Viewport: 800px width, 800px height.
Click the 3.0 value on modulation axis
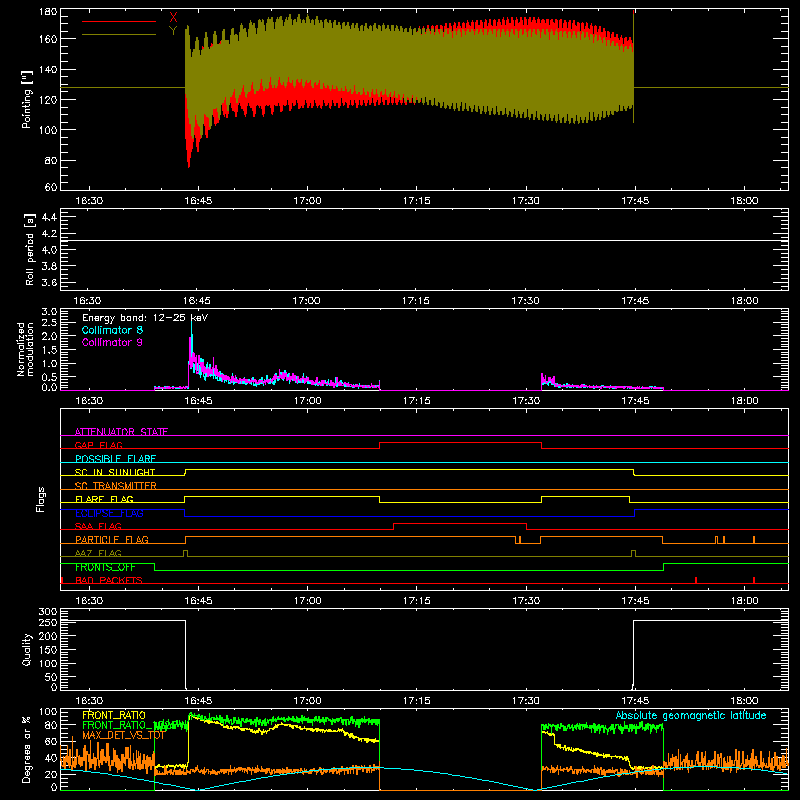(x=49, y=312)
